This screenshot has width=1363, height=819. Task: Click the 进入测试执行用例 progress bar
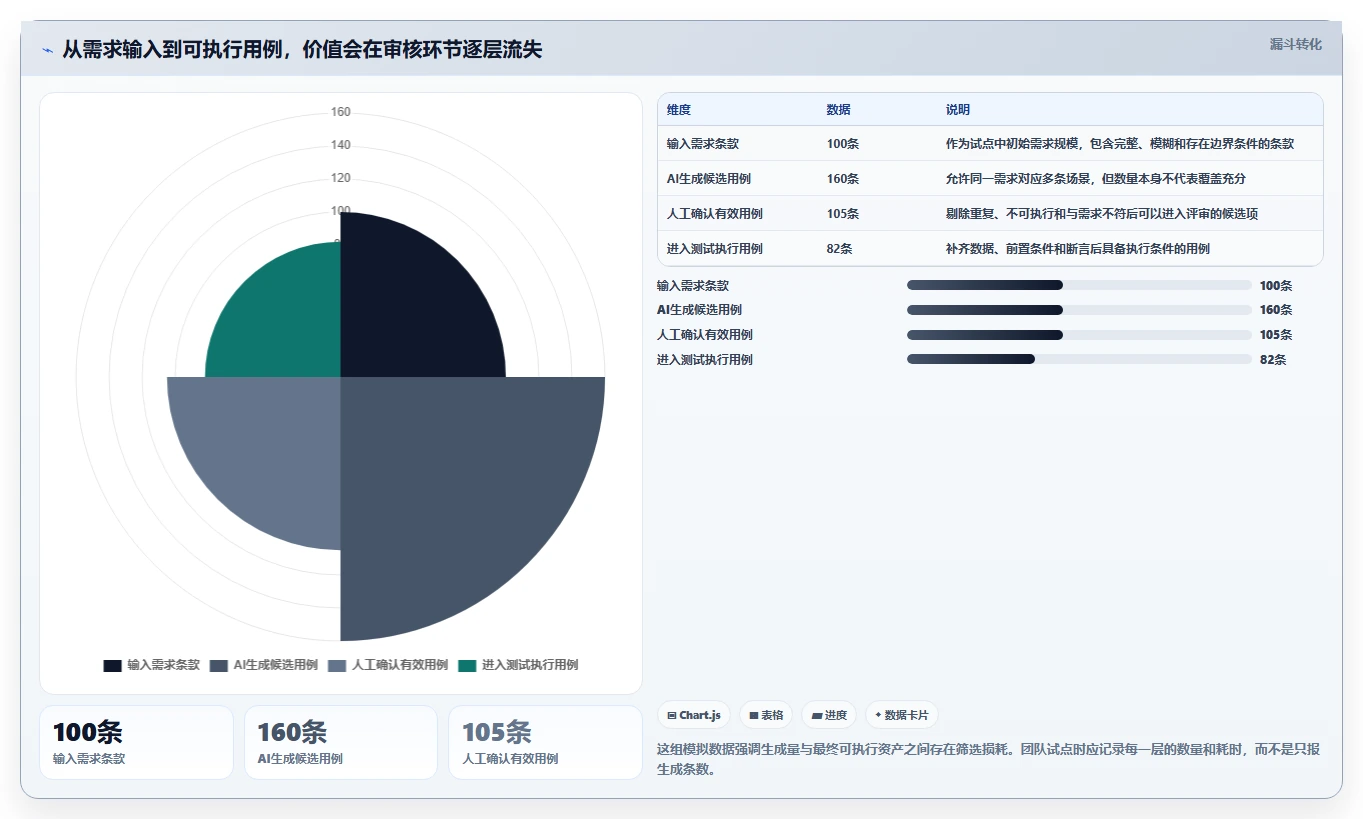(1079, 359)
